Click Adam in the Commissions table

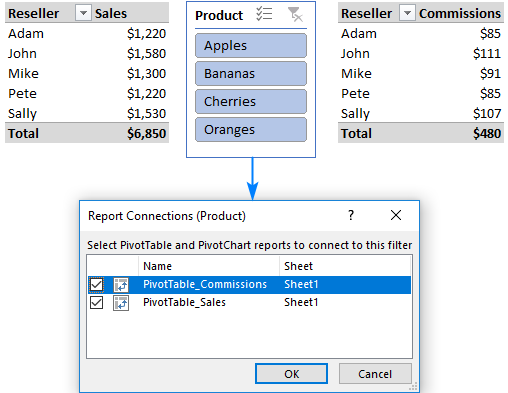point(359,34)
